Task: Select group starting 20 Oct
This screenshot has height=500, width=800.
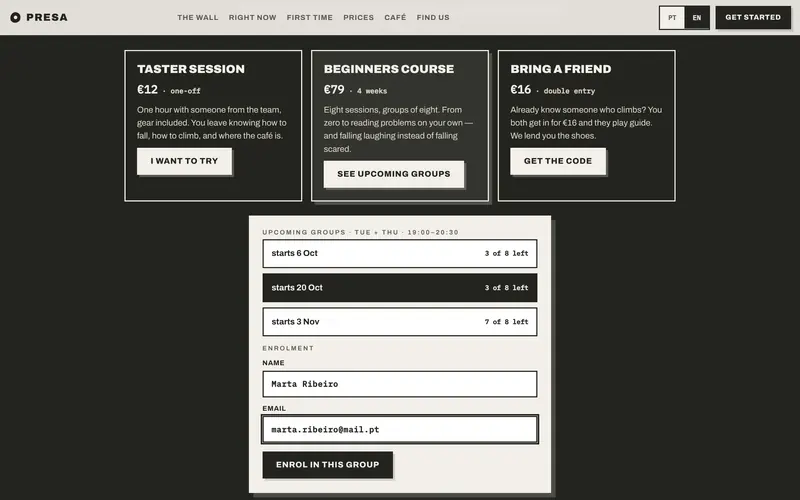Action: (400, 288)
